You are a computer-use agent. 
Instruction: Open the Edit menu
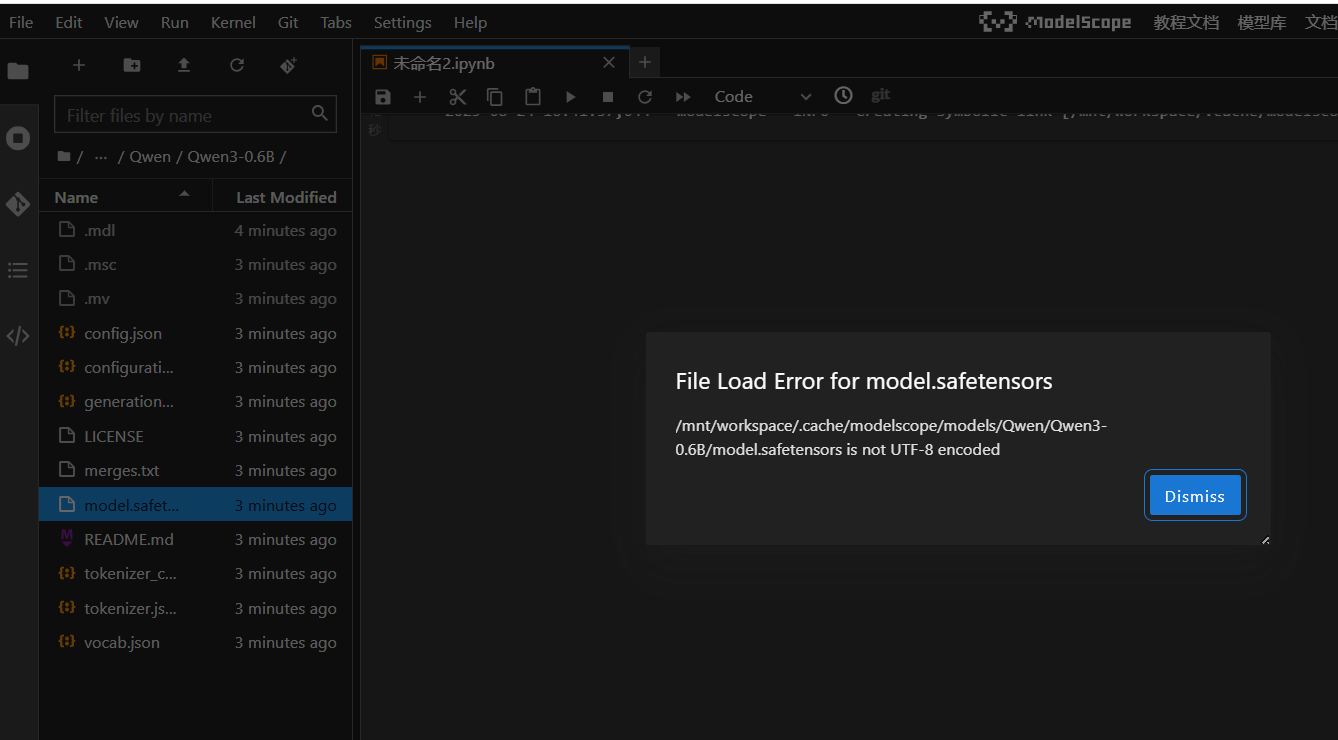point(69,22)
